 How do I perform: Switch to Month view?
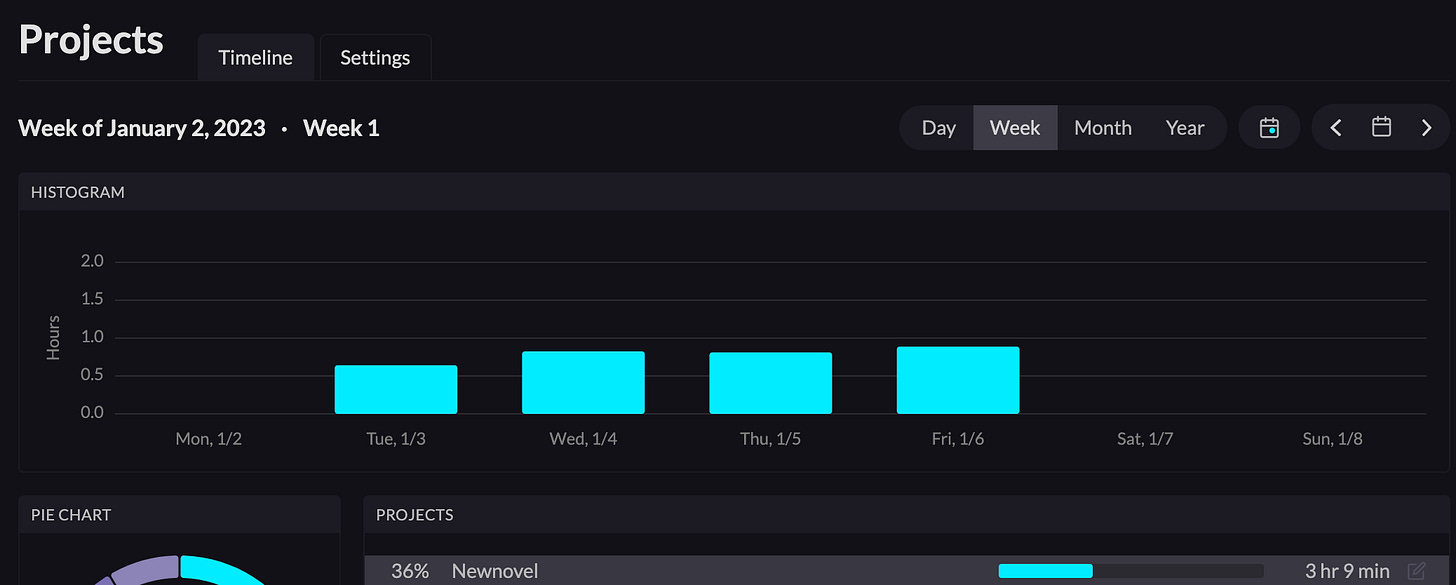coord(1102,128)
